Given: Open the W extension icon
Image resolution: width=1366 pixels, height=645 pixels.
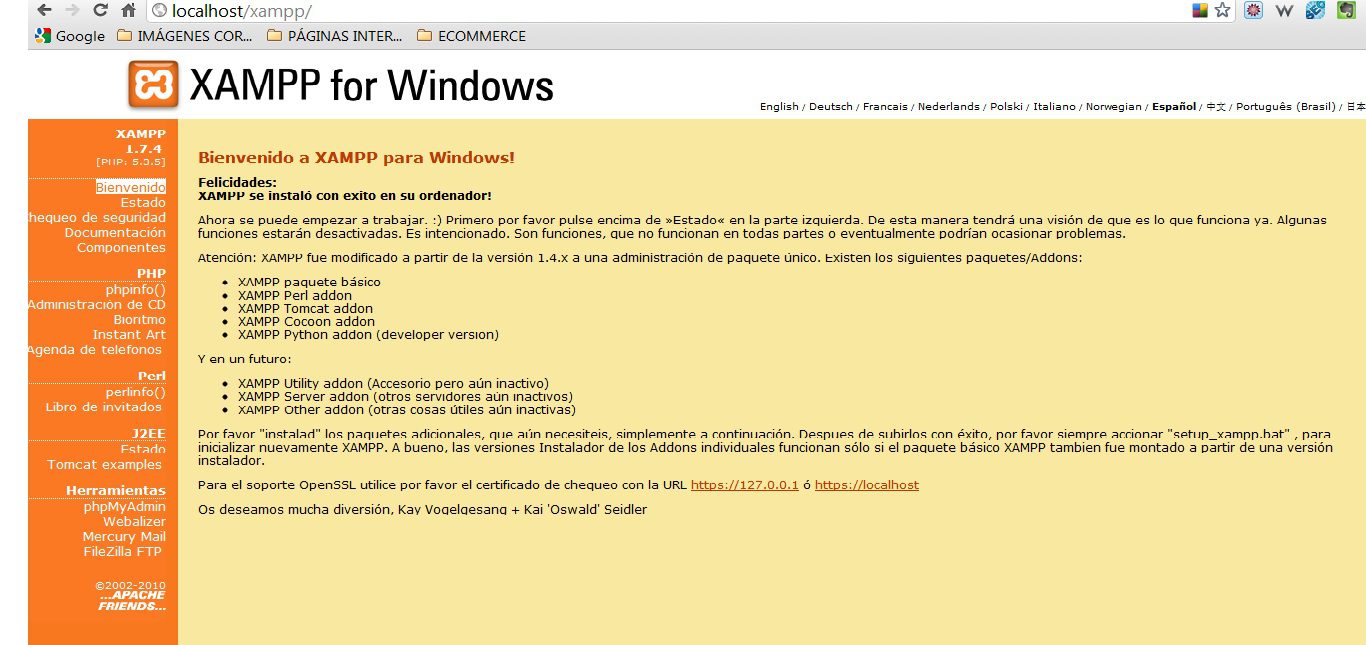Looking at the screenshot, I should click(1285, 11).
